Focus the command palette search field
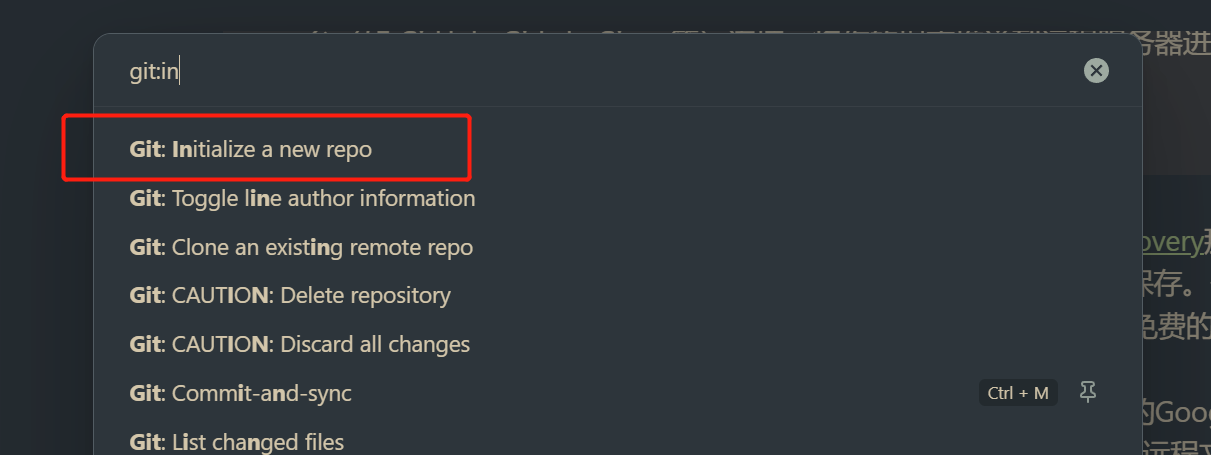1211x455 pixels. pos(598,72)
